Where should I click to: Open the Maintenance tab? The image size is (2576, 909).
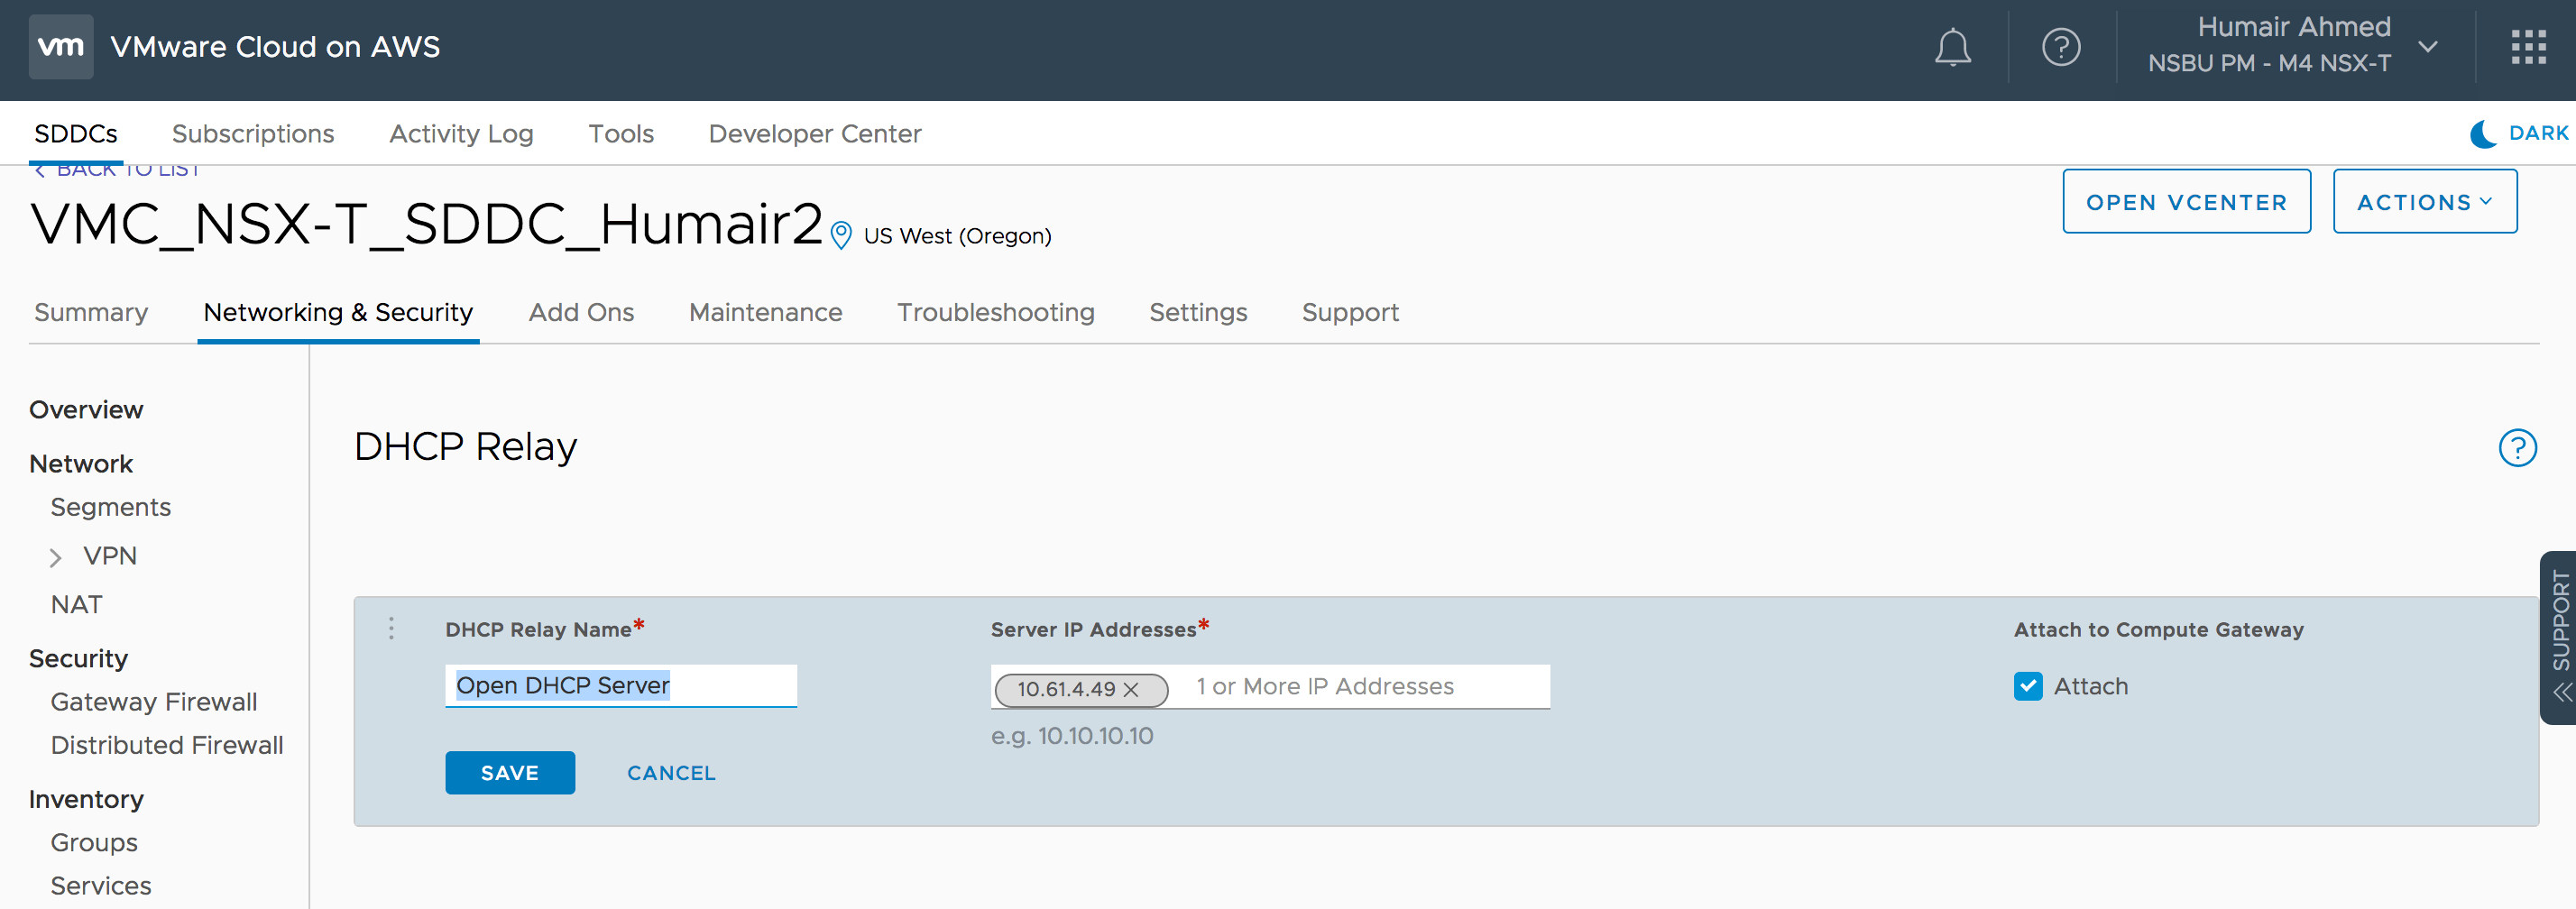[x=765, y=313]
